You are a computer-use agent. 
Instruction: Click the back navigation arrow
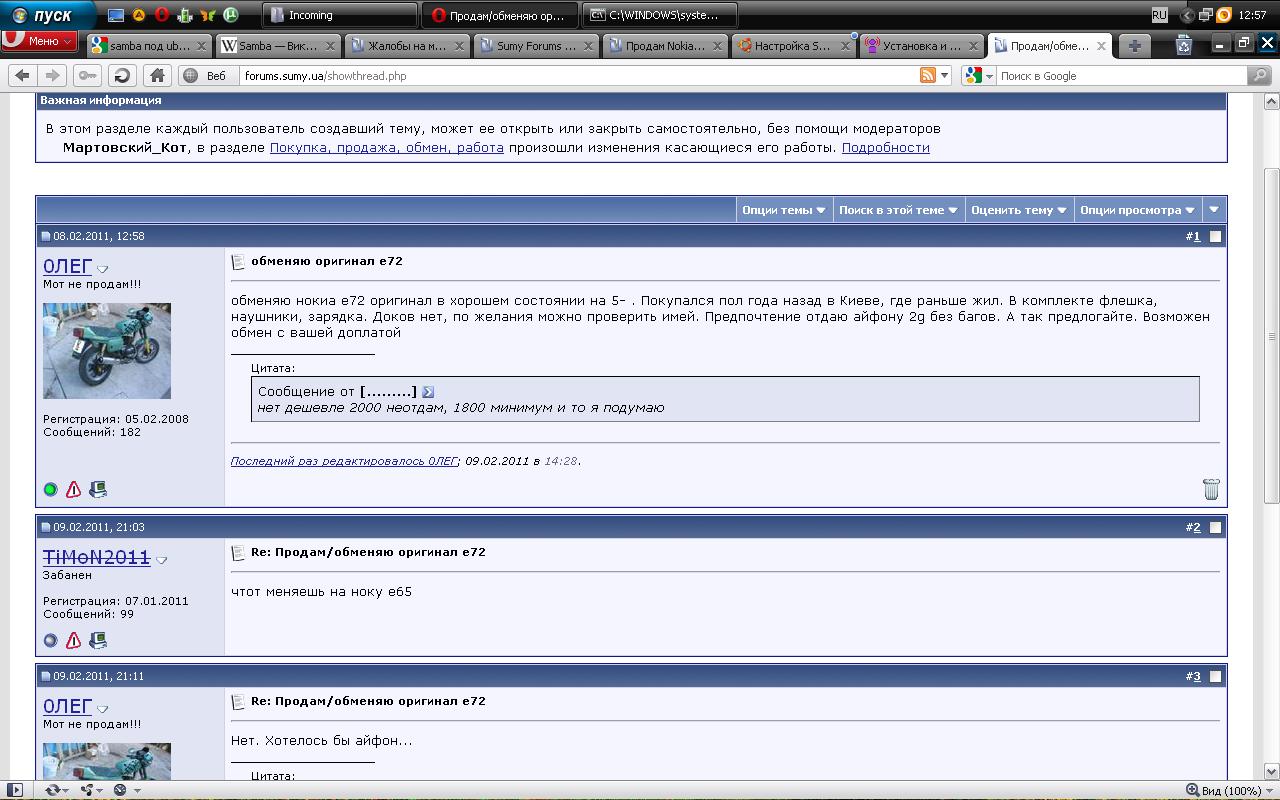22,76
